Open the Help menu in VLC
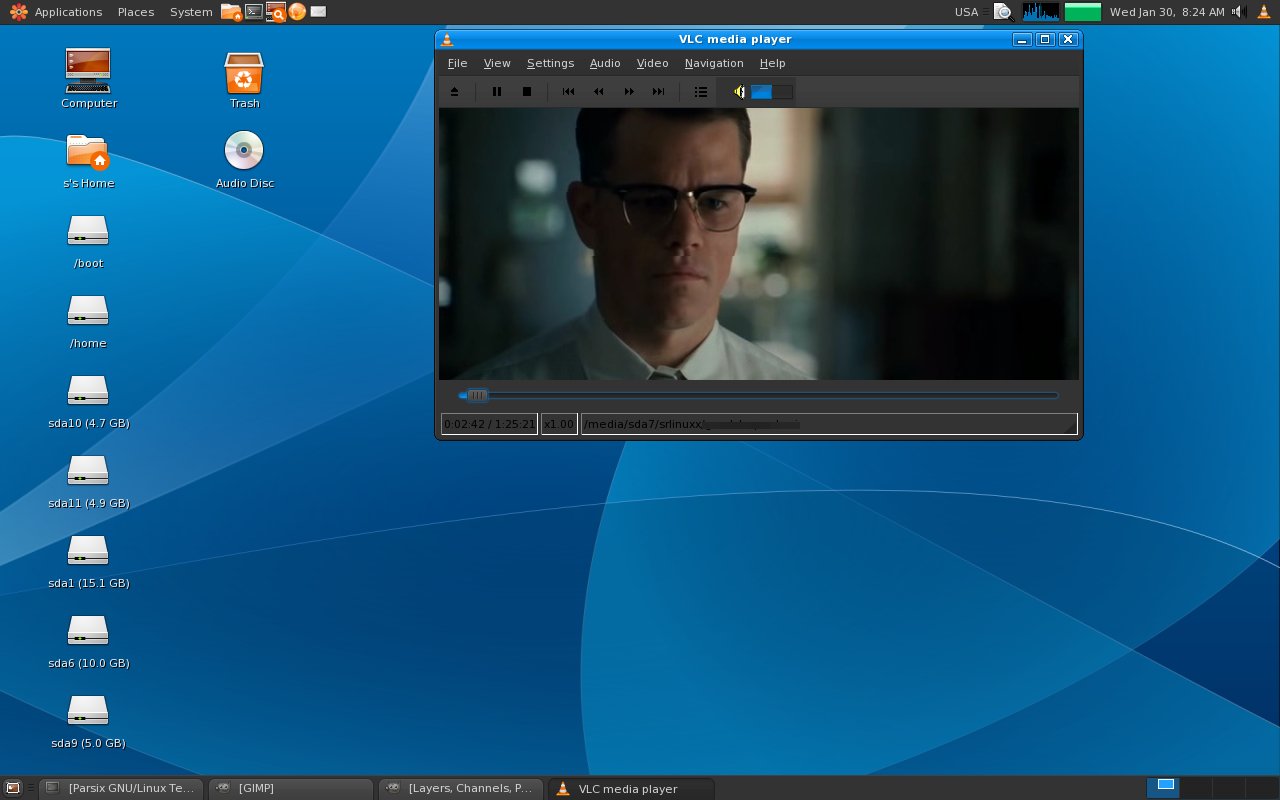This screenshot has height=800, width=1280. click(772, 63)
